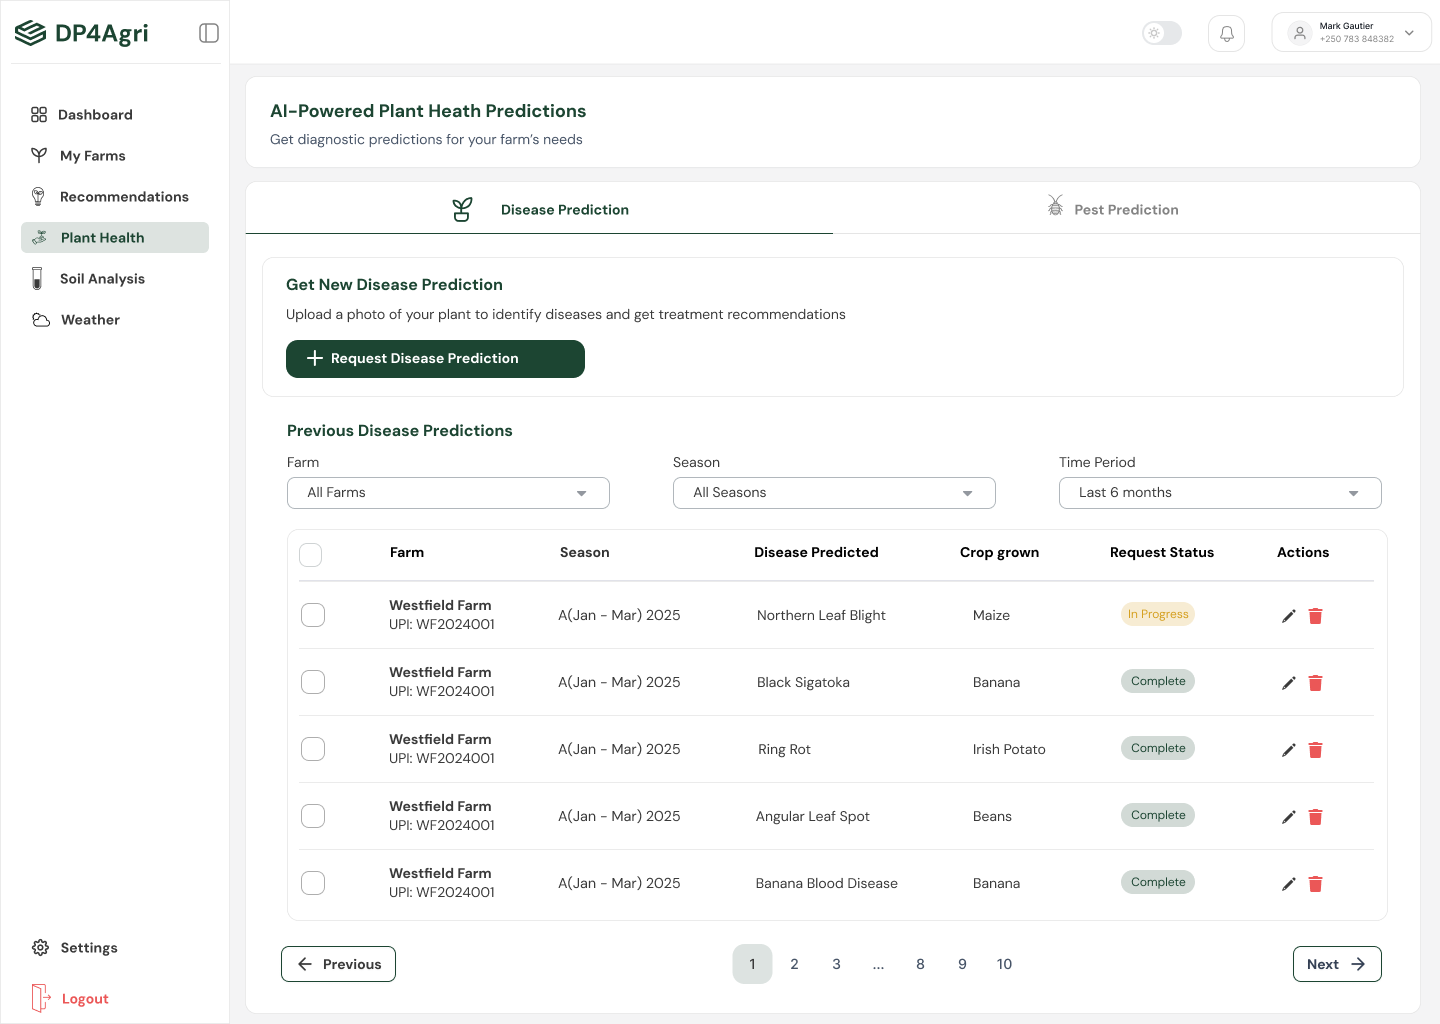Screen dimensions: 1440x1024
Task: Go to page 9
Action: (x=962, y=964)
